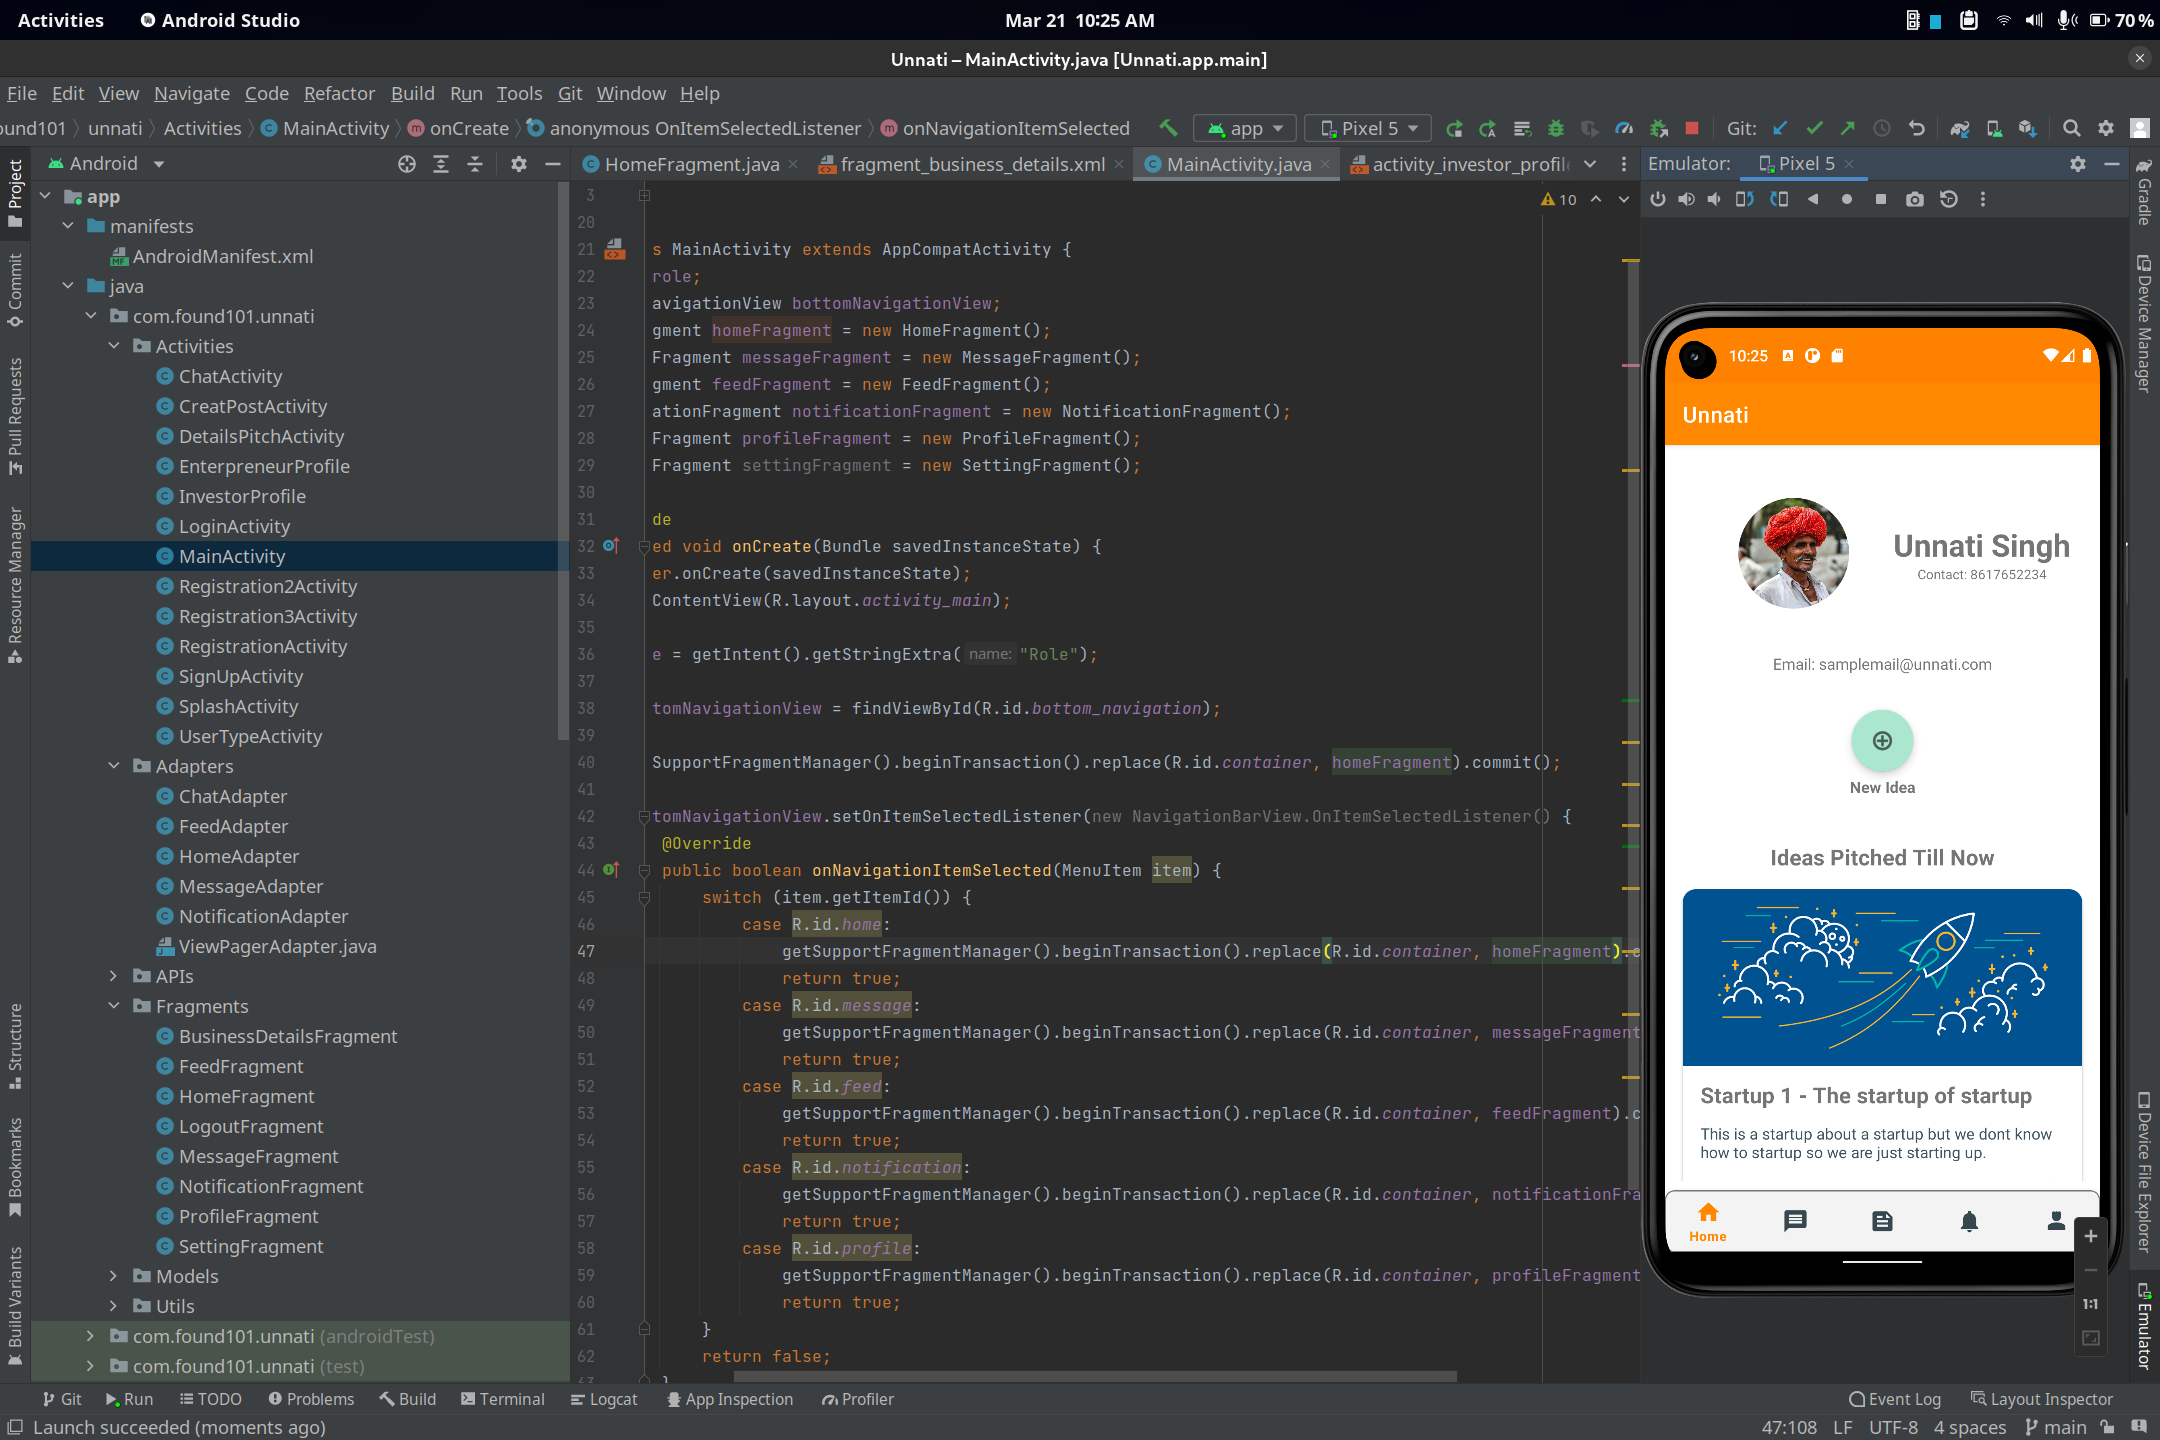The height and width of the screenshot is (1440, 2160).
Task: Open the Navigate menu
Action: click(x=191, y=93)
